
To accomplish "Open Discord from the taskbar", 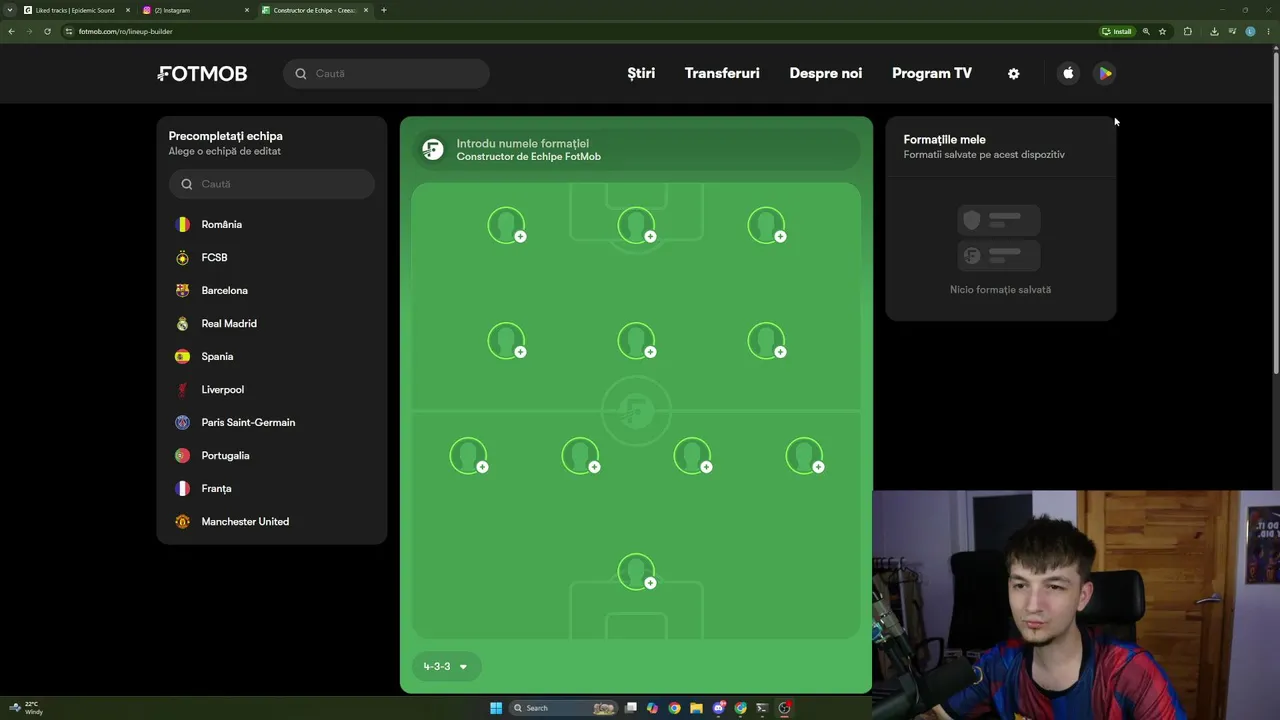I will tap(718, 708).
